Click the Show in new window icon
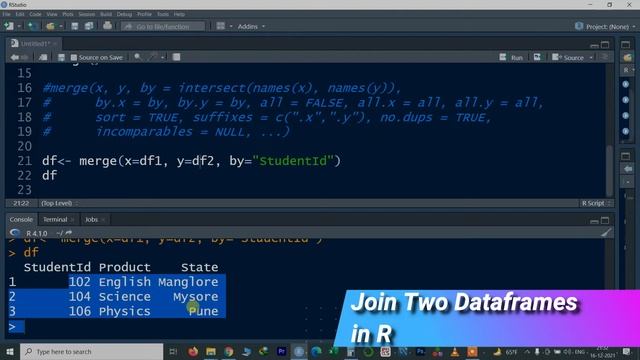The image size is (640, 360). (43, 58)
